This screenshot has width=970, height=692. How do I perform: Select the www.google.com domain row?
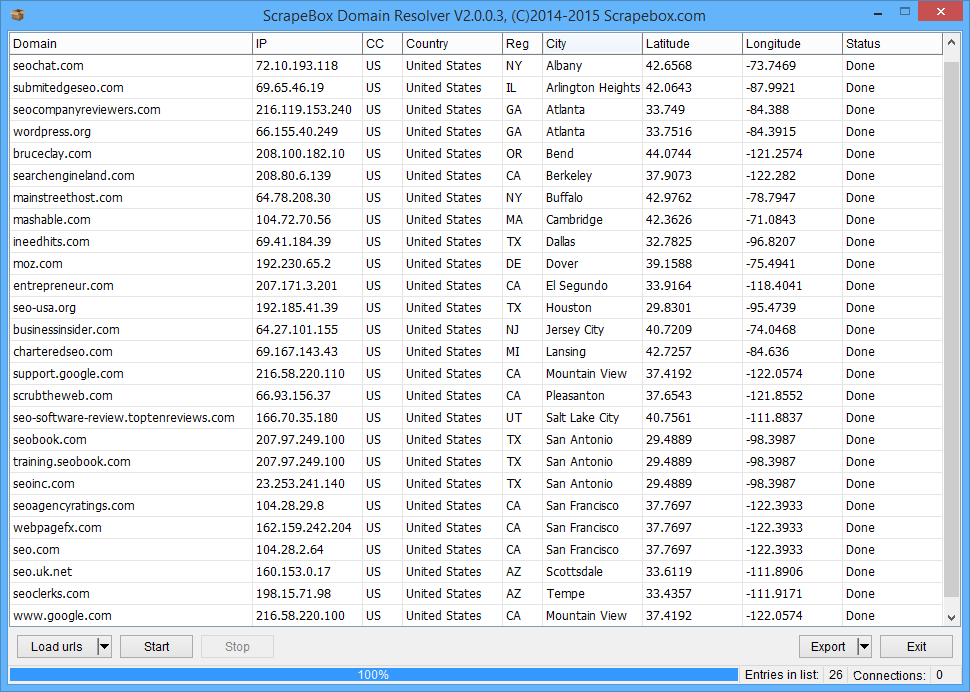[x=62, y=616]
